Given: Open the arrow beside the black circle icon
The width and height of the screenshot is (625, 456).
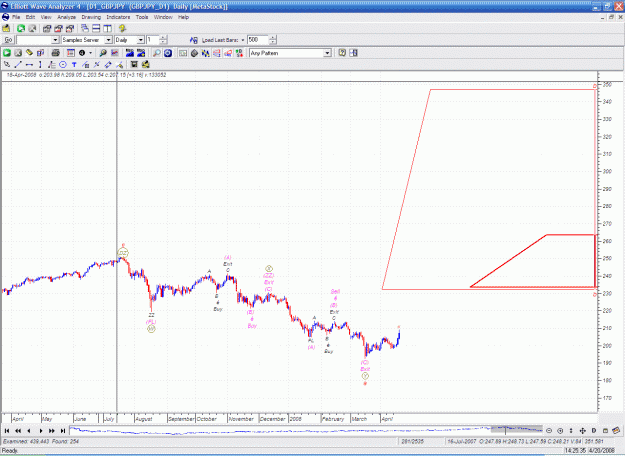Looking at the screenshot, I should coord(90,53).
